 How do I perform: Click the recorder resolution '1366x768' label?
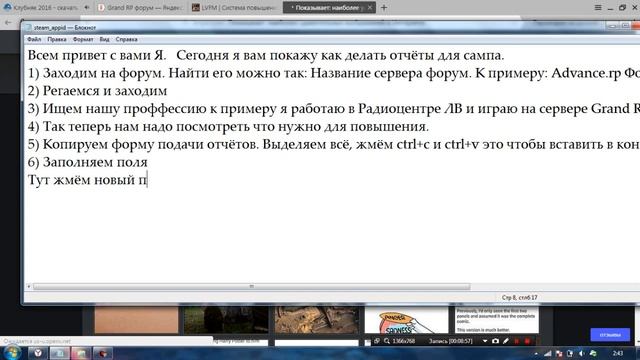click(x=404, y=341)
